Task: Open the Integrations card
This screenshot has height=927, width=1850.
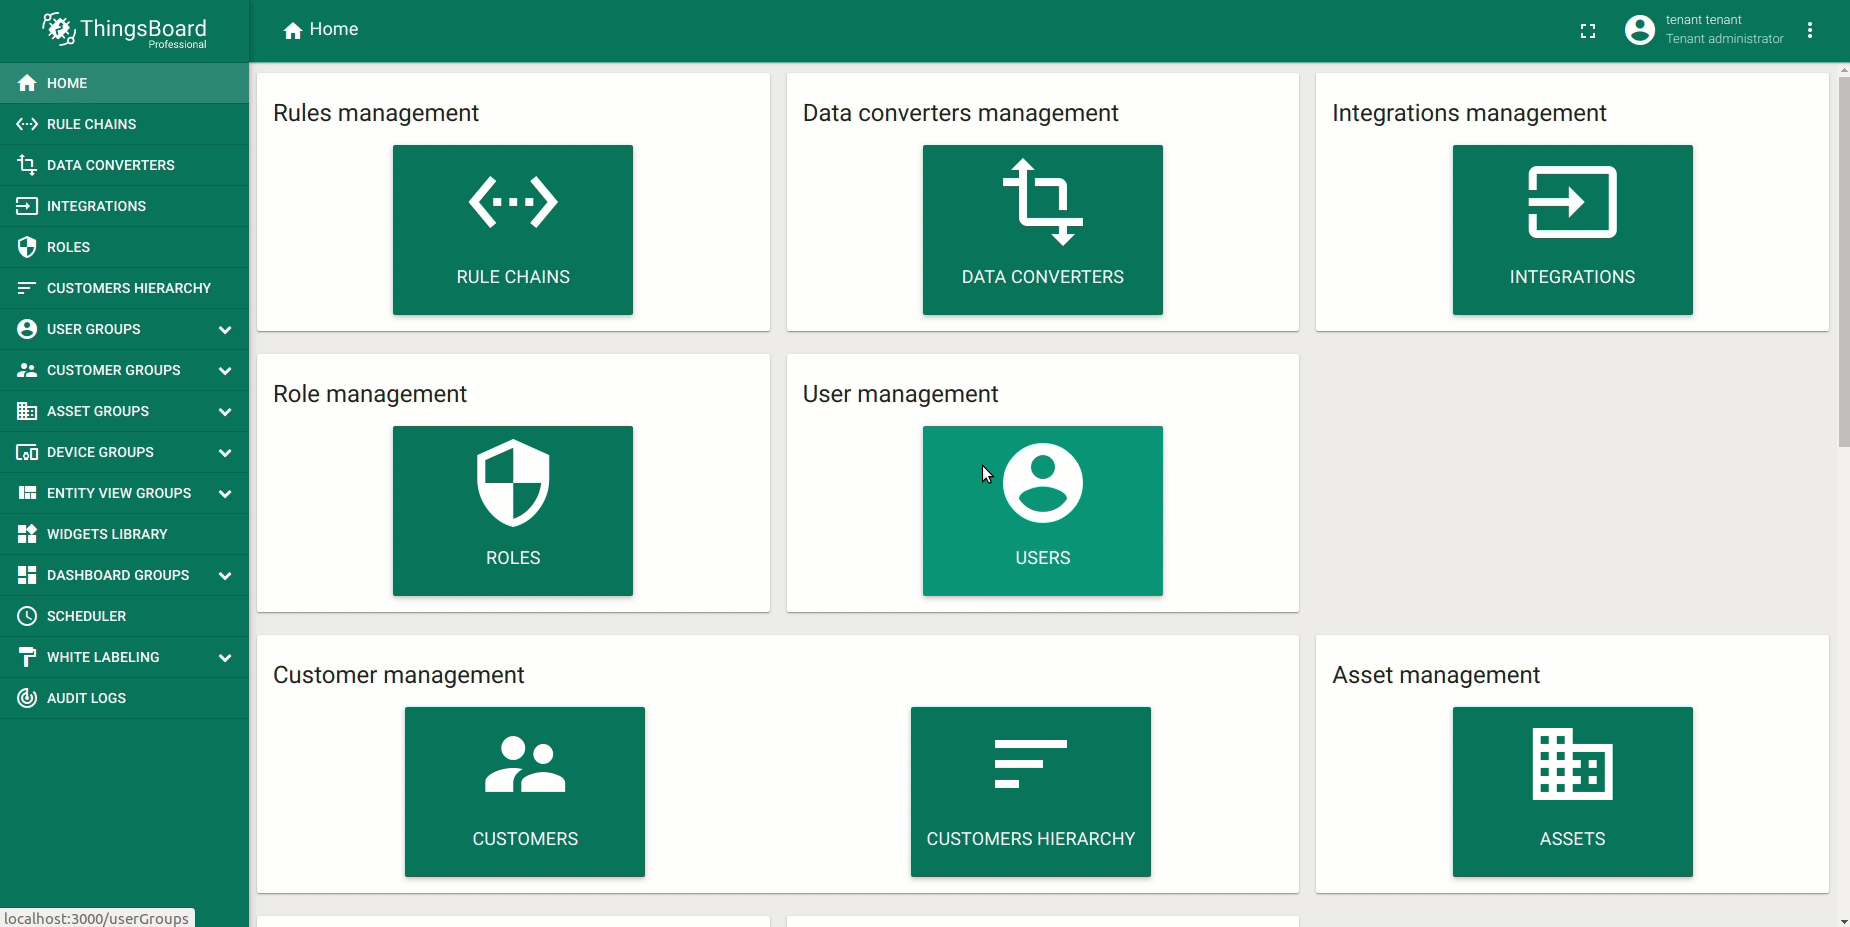Action: (1572, 230)
